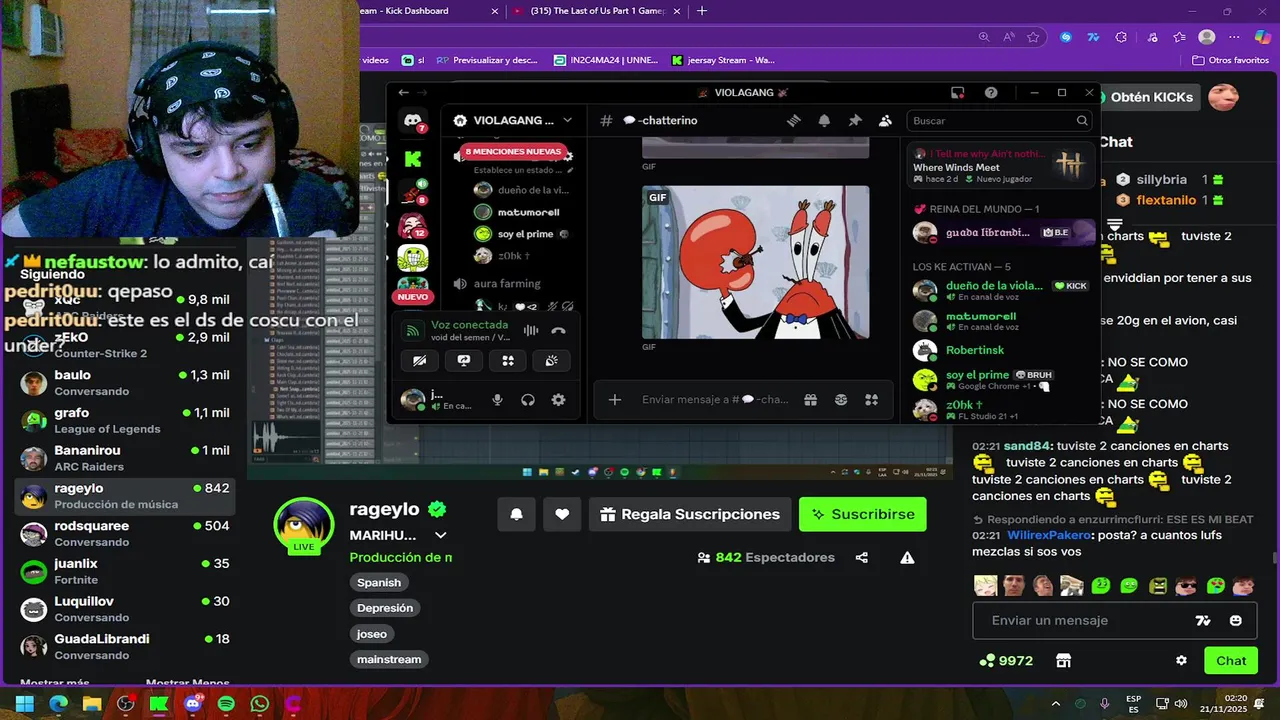Viewport: 1280px width, 720px height.
Task: Launch an activity in Discord voice panel
Action: coord(508,361)
